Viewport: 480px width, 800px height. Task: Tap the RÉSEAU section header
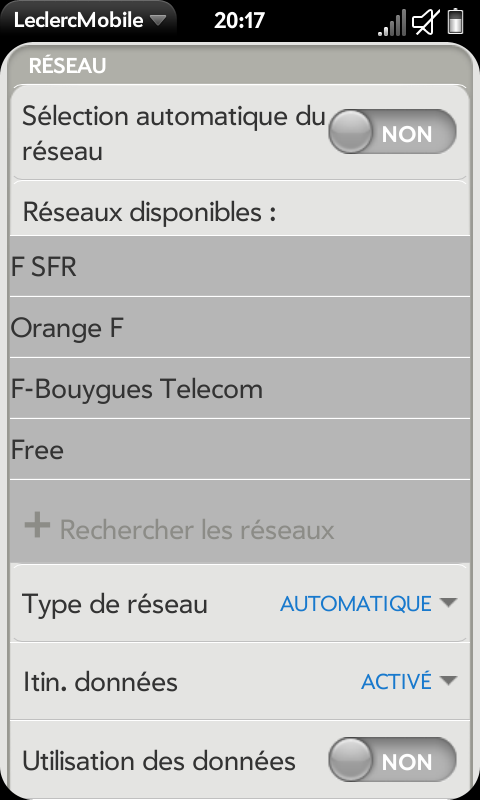point(67,66)
